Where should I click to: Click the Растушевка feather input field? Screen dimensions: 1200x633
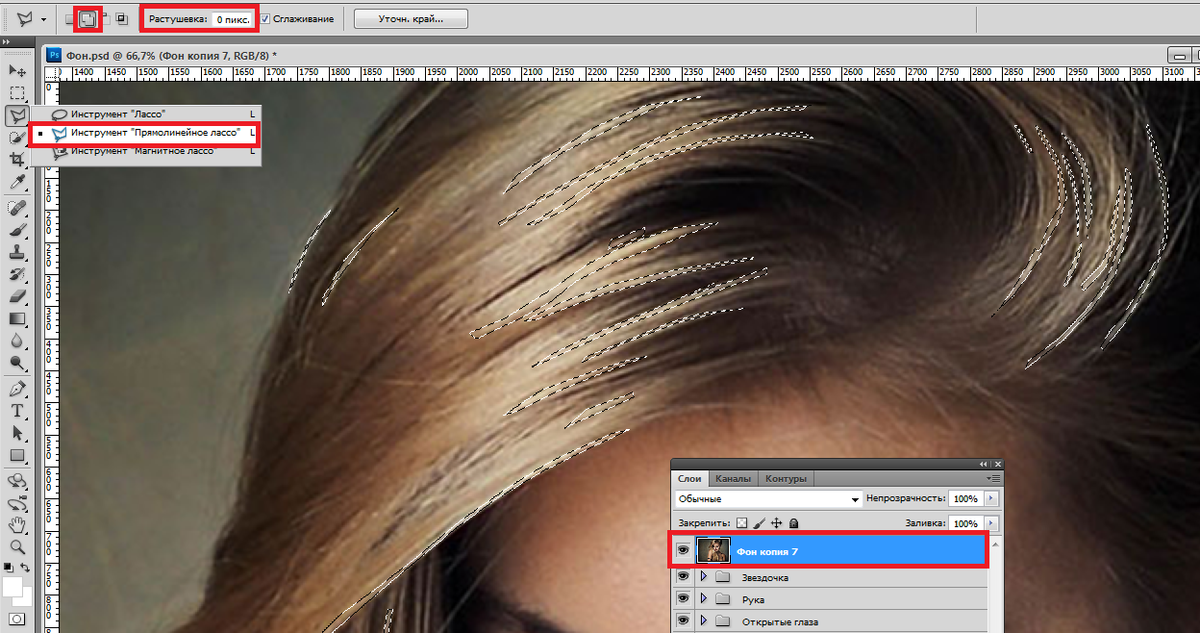(x=231, y=19)
